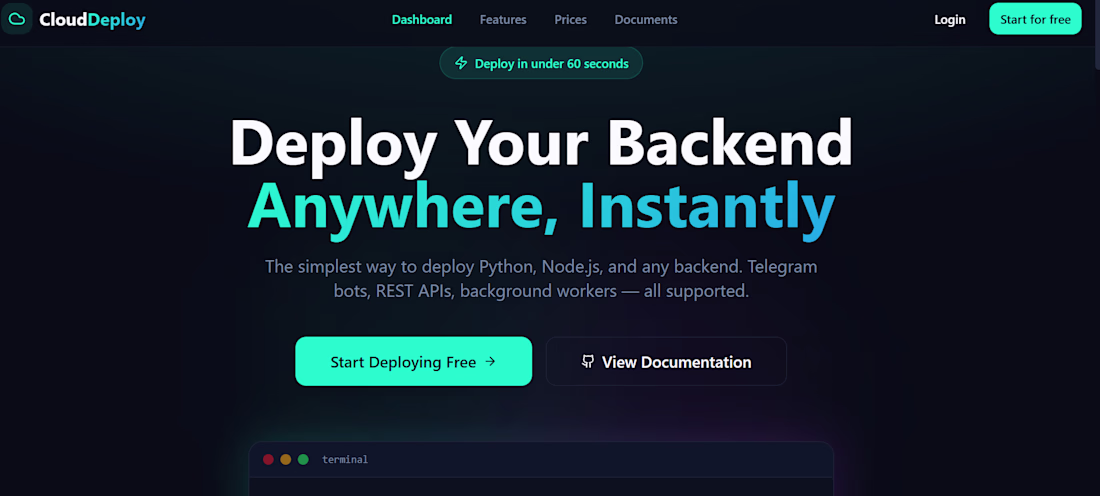The width and height of the screenshot is (1100, 496).
Task: Click the Start Deploying Free button
Action: pos(413,361)
